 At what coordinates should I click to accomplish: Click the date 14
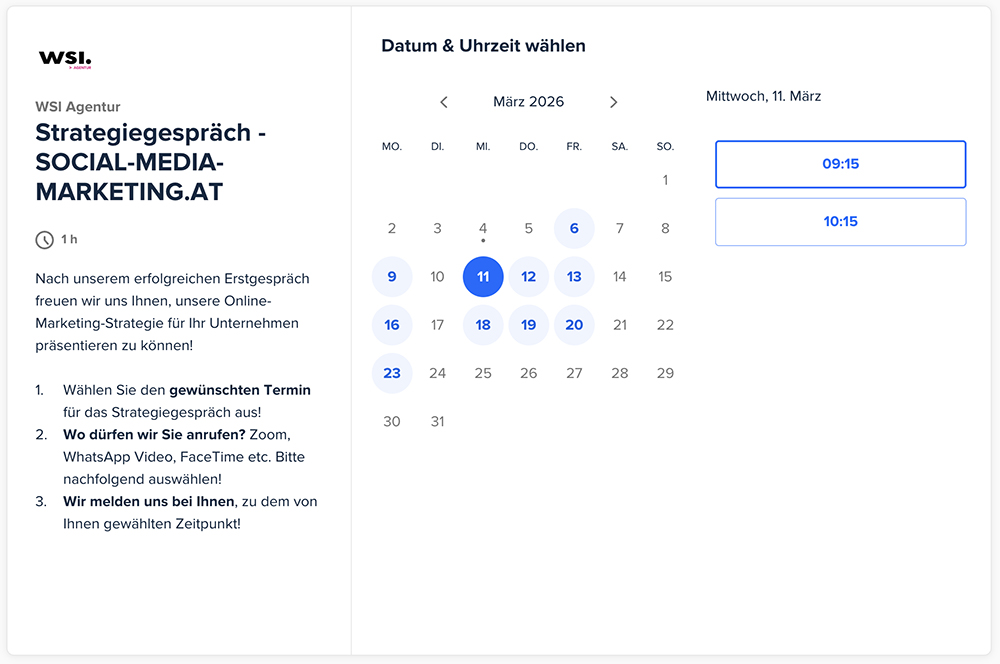(x=620, y=277)
